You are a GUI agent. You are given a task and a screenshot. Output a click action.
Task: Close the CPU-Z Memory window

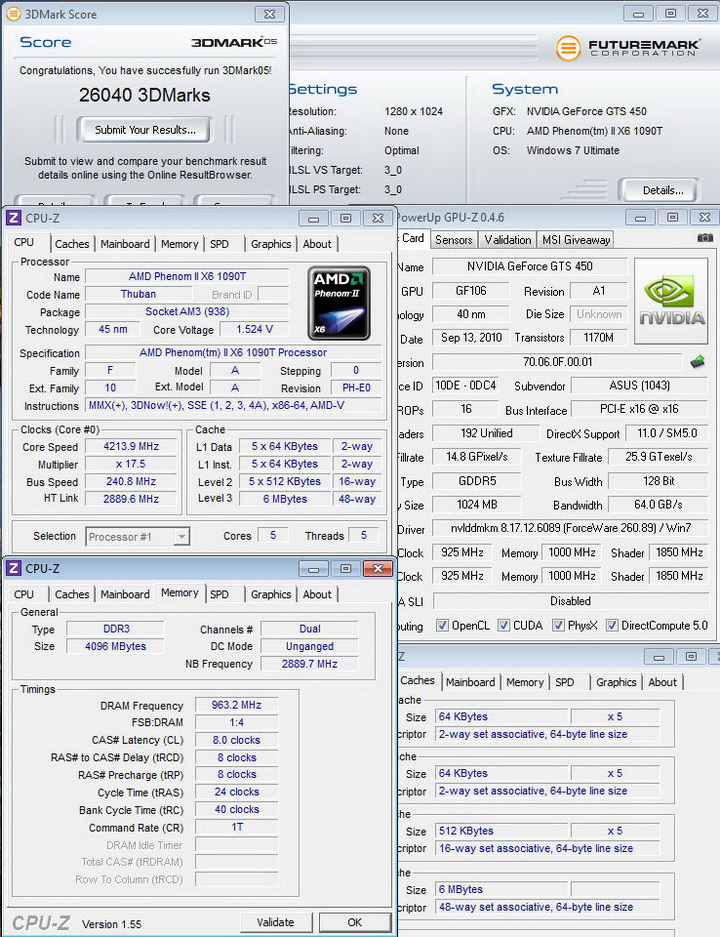click(378, 568)
